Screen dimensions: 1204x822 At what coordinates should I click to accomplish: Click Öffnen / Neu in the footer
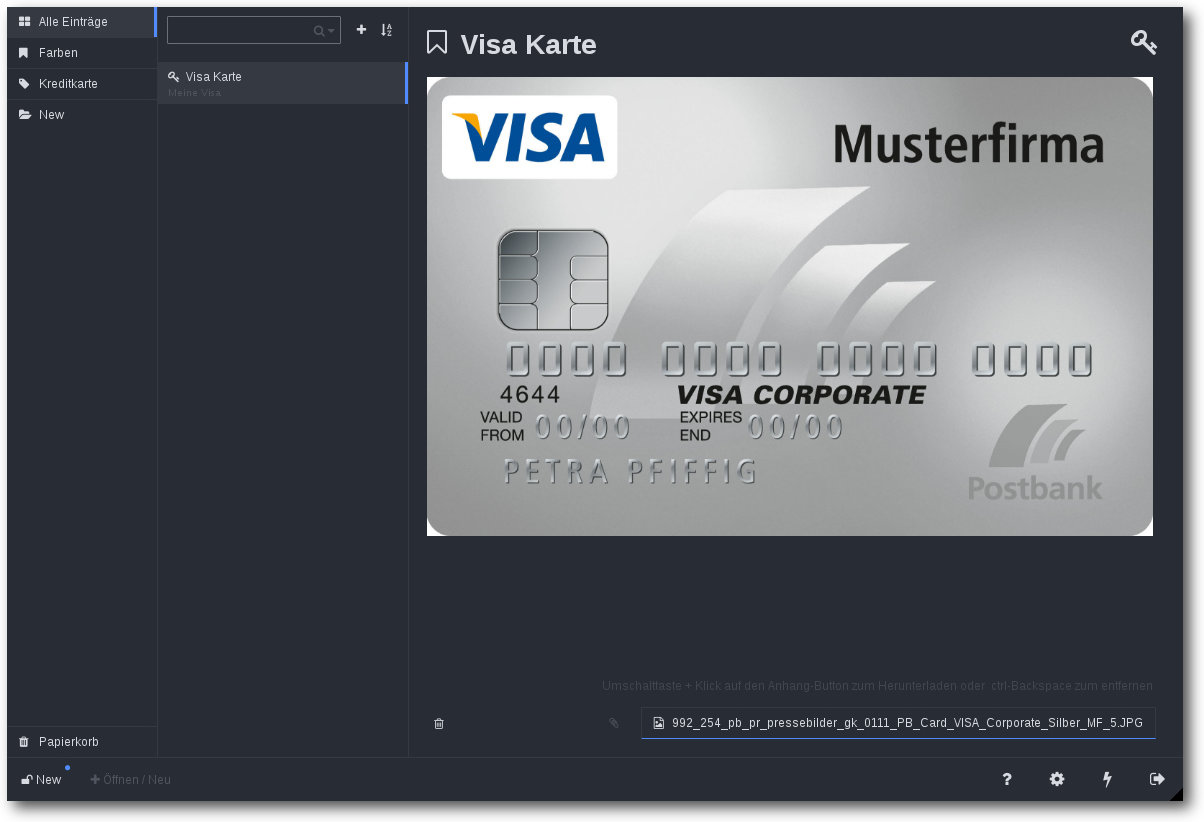[x=131, y=779]
